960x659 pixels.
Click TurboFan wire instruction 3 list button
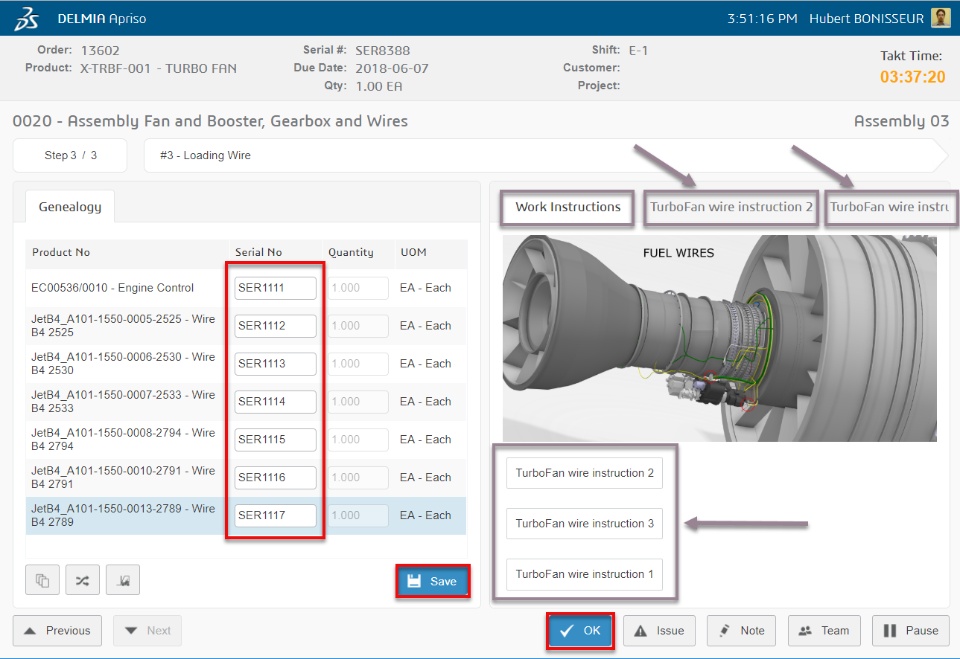[x=585, y=524]
